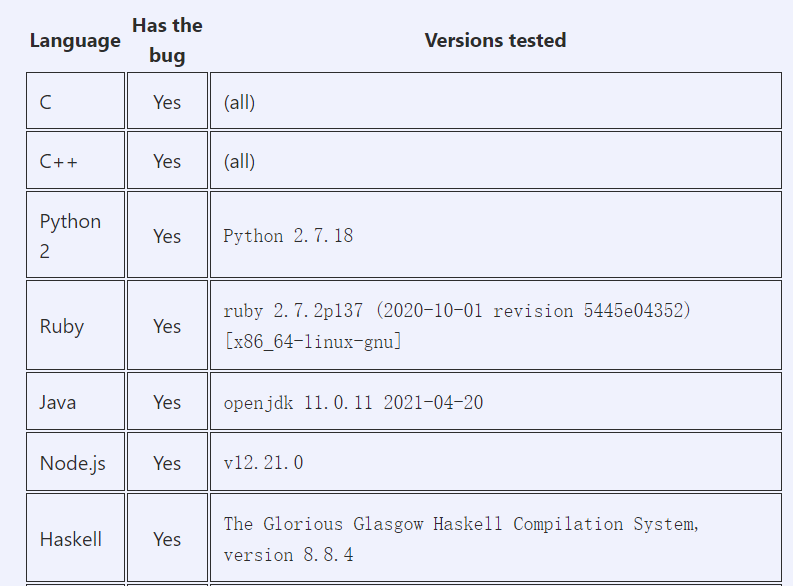This screenshot has width=793, height=586.
Task: Select the "Java" language cell
Action: click(58, 402)
